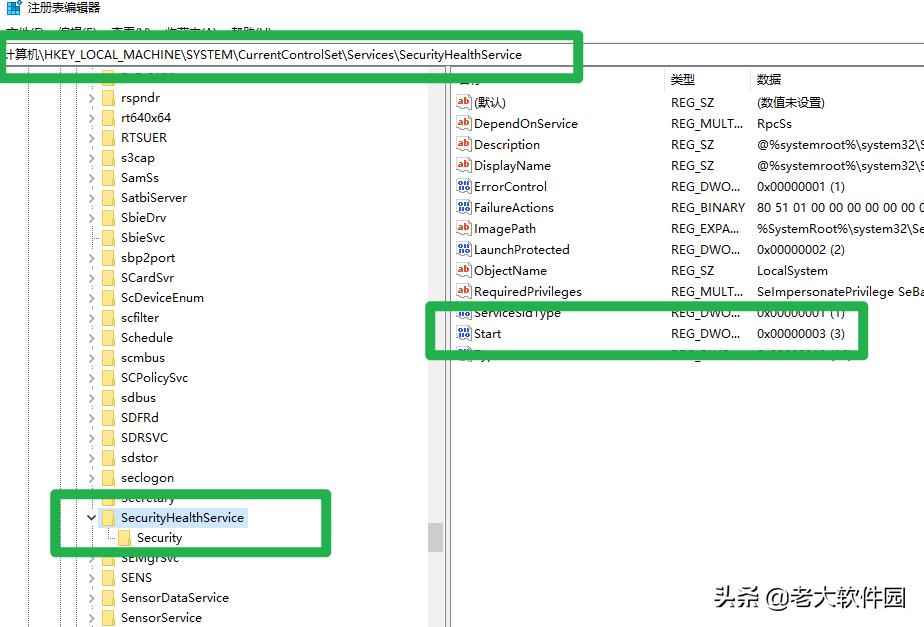The height and width of the screenshot is (627, 924).
Task: Click the rt640x64 folder icon
Action: point(108,118)
